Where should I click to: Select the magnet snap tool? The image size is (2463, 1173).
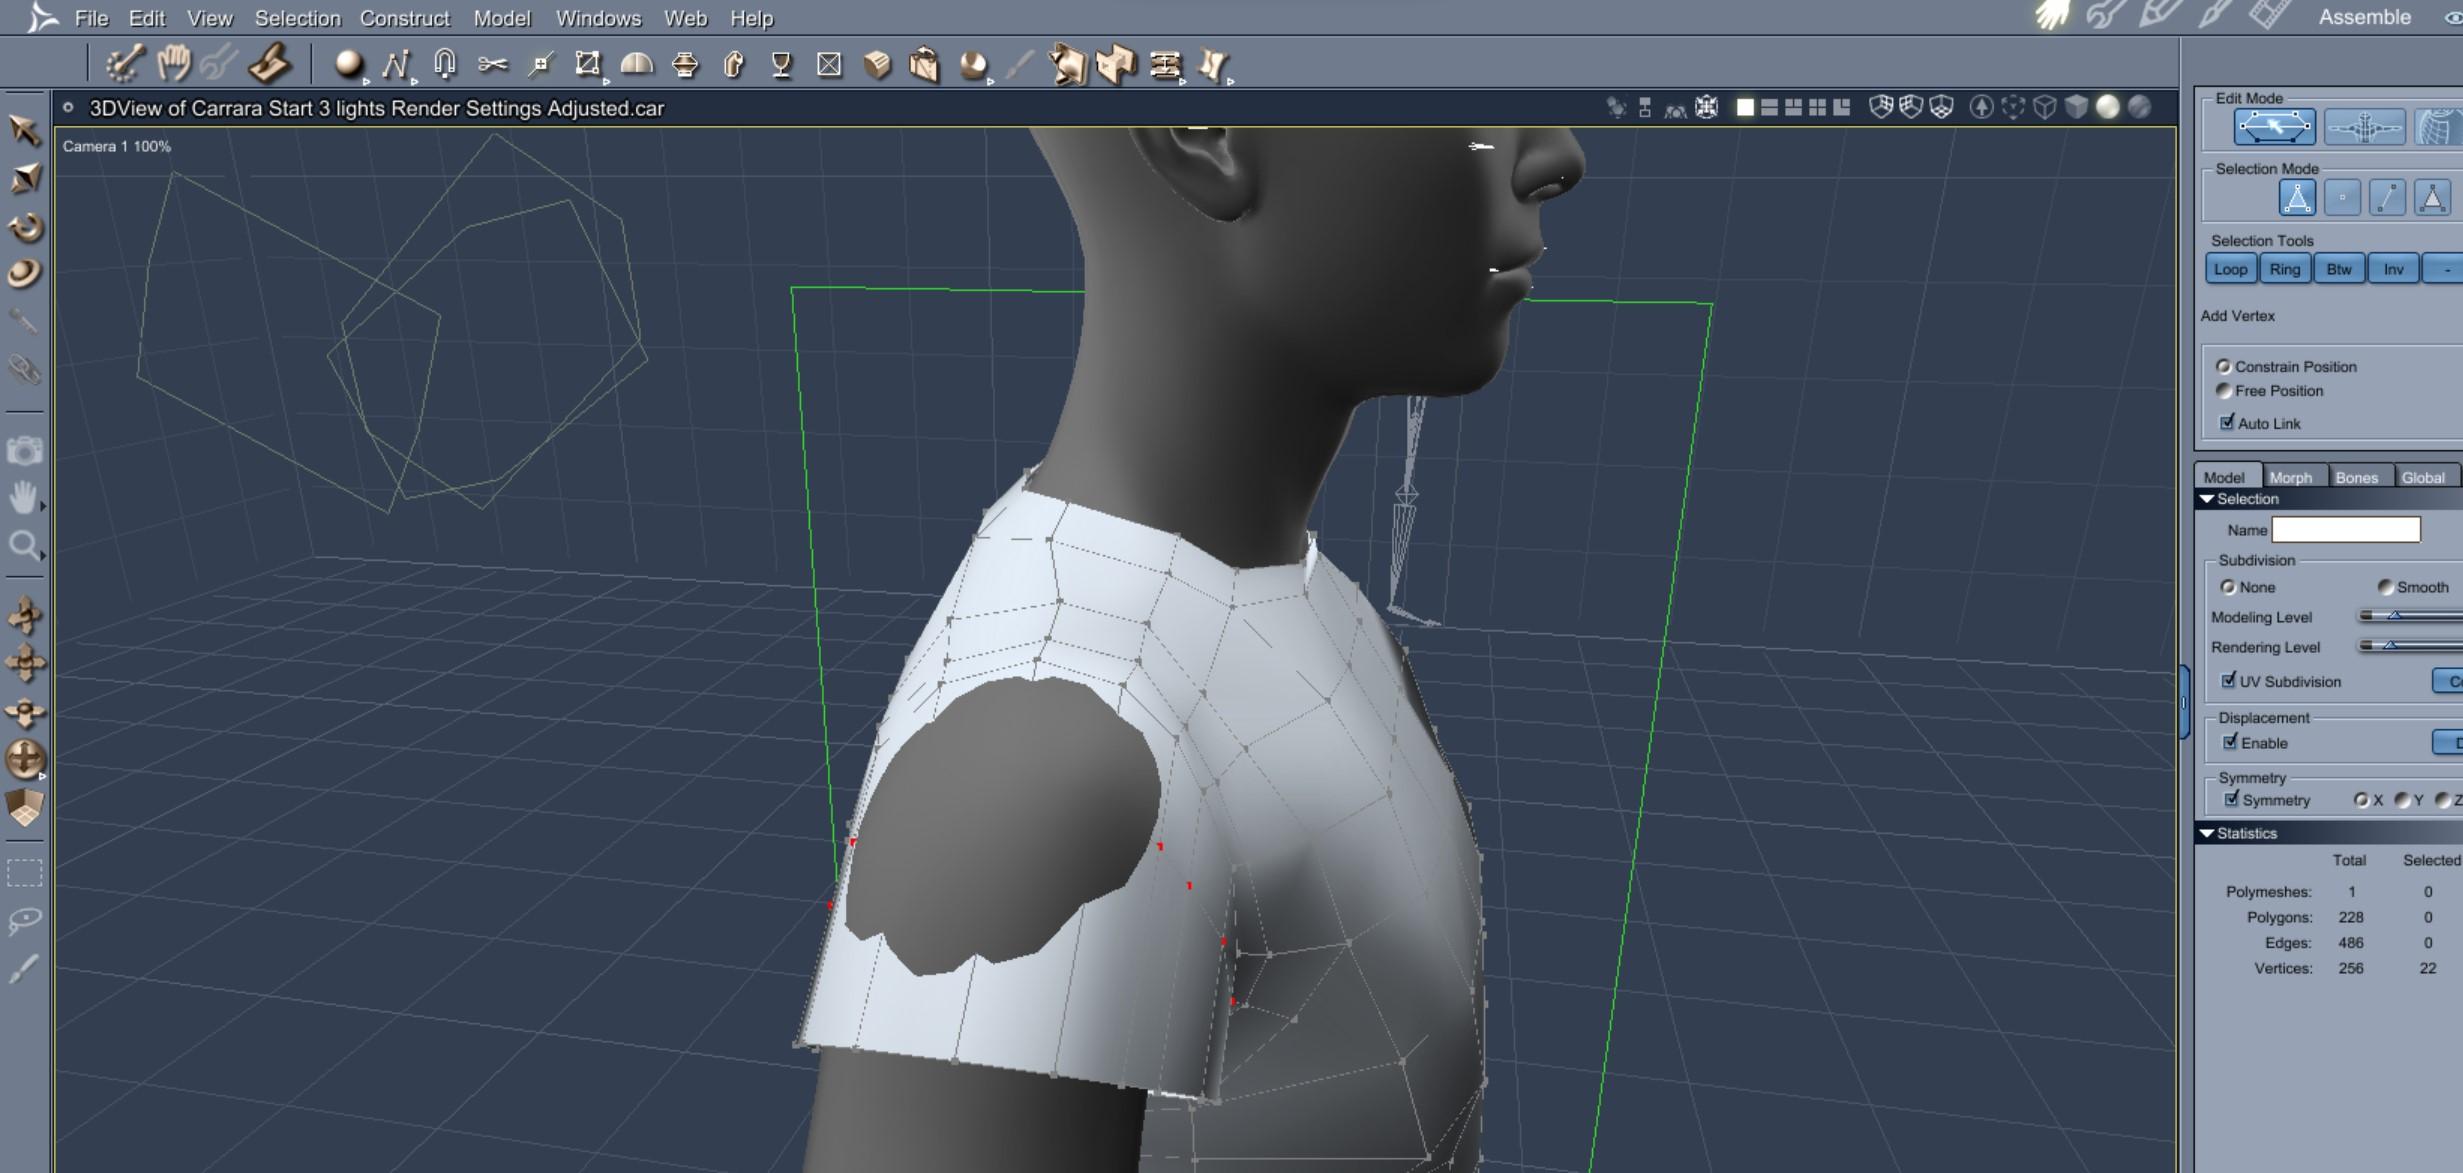[445, 65]
